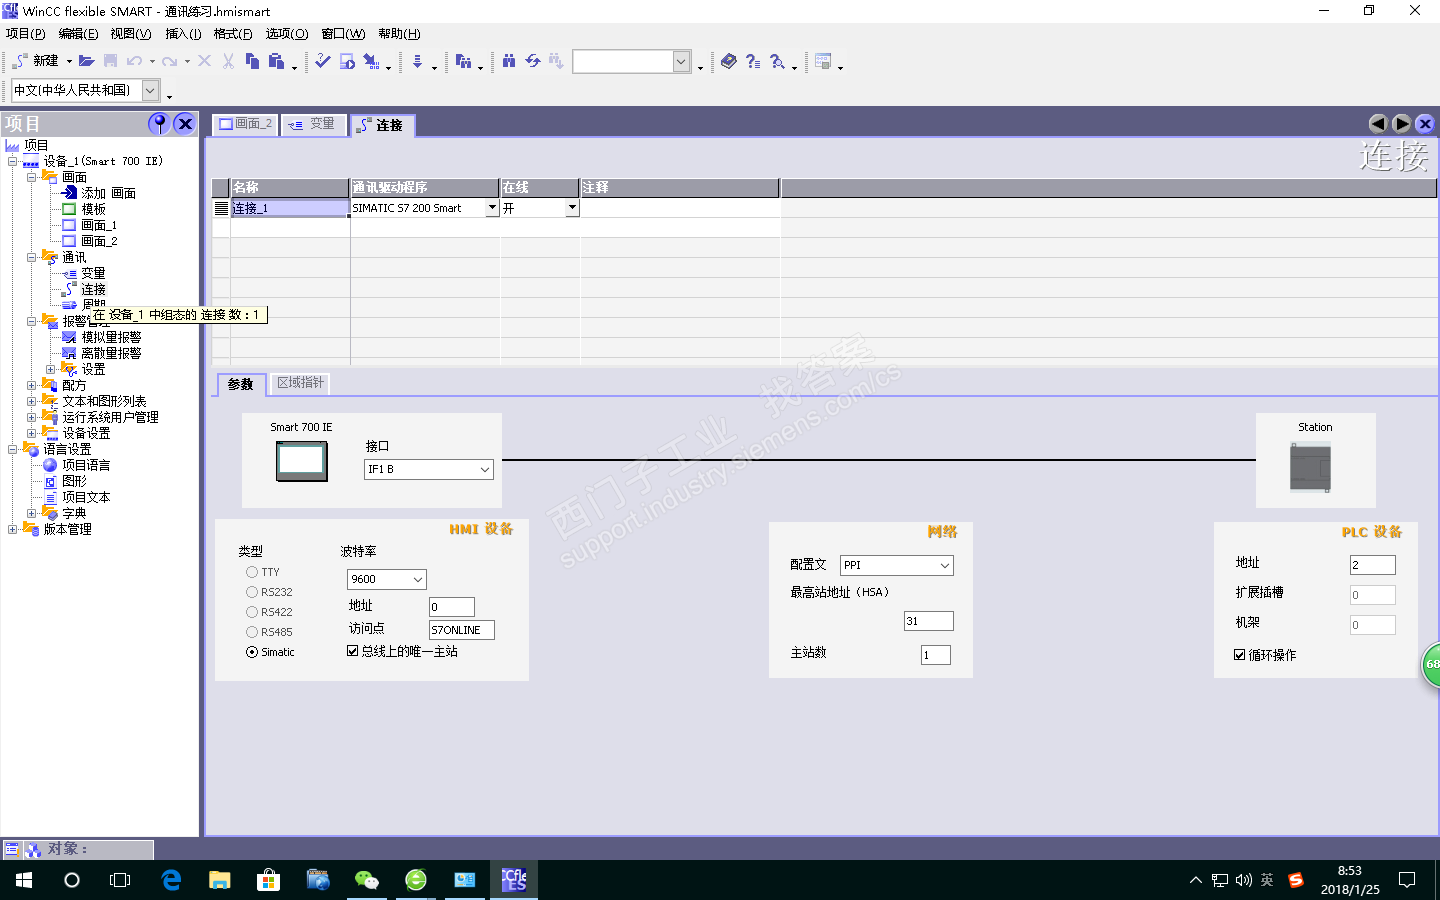Click the Paste clipboard icon
The width and height of the screenshot is (1440, 900).
pos(277,61)
